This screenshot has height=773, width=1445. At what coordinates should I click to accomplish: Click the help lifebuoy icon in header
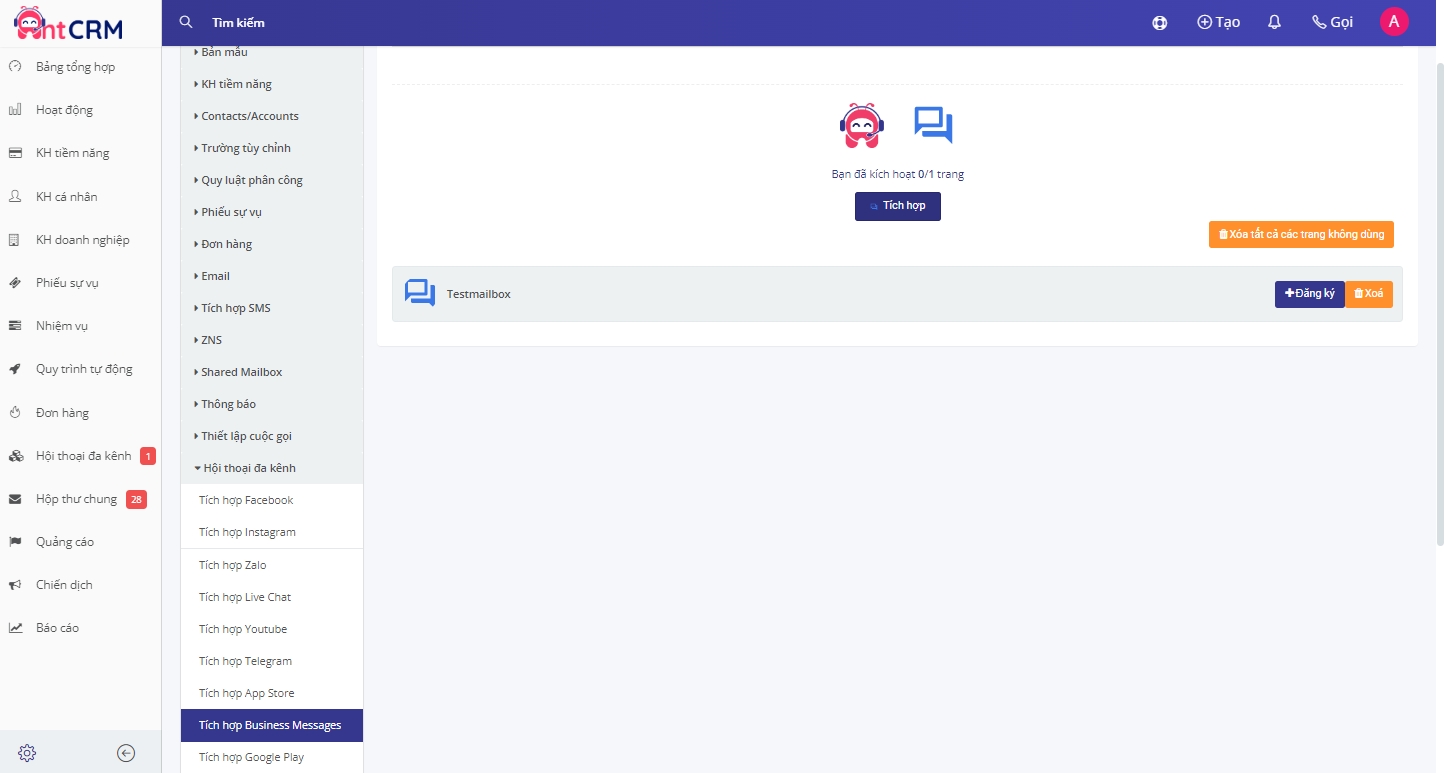(1159, 22)
